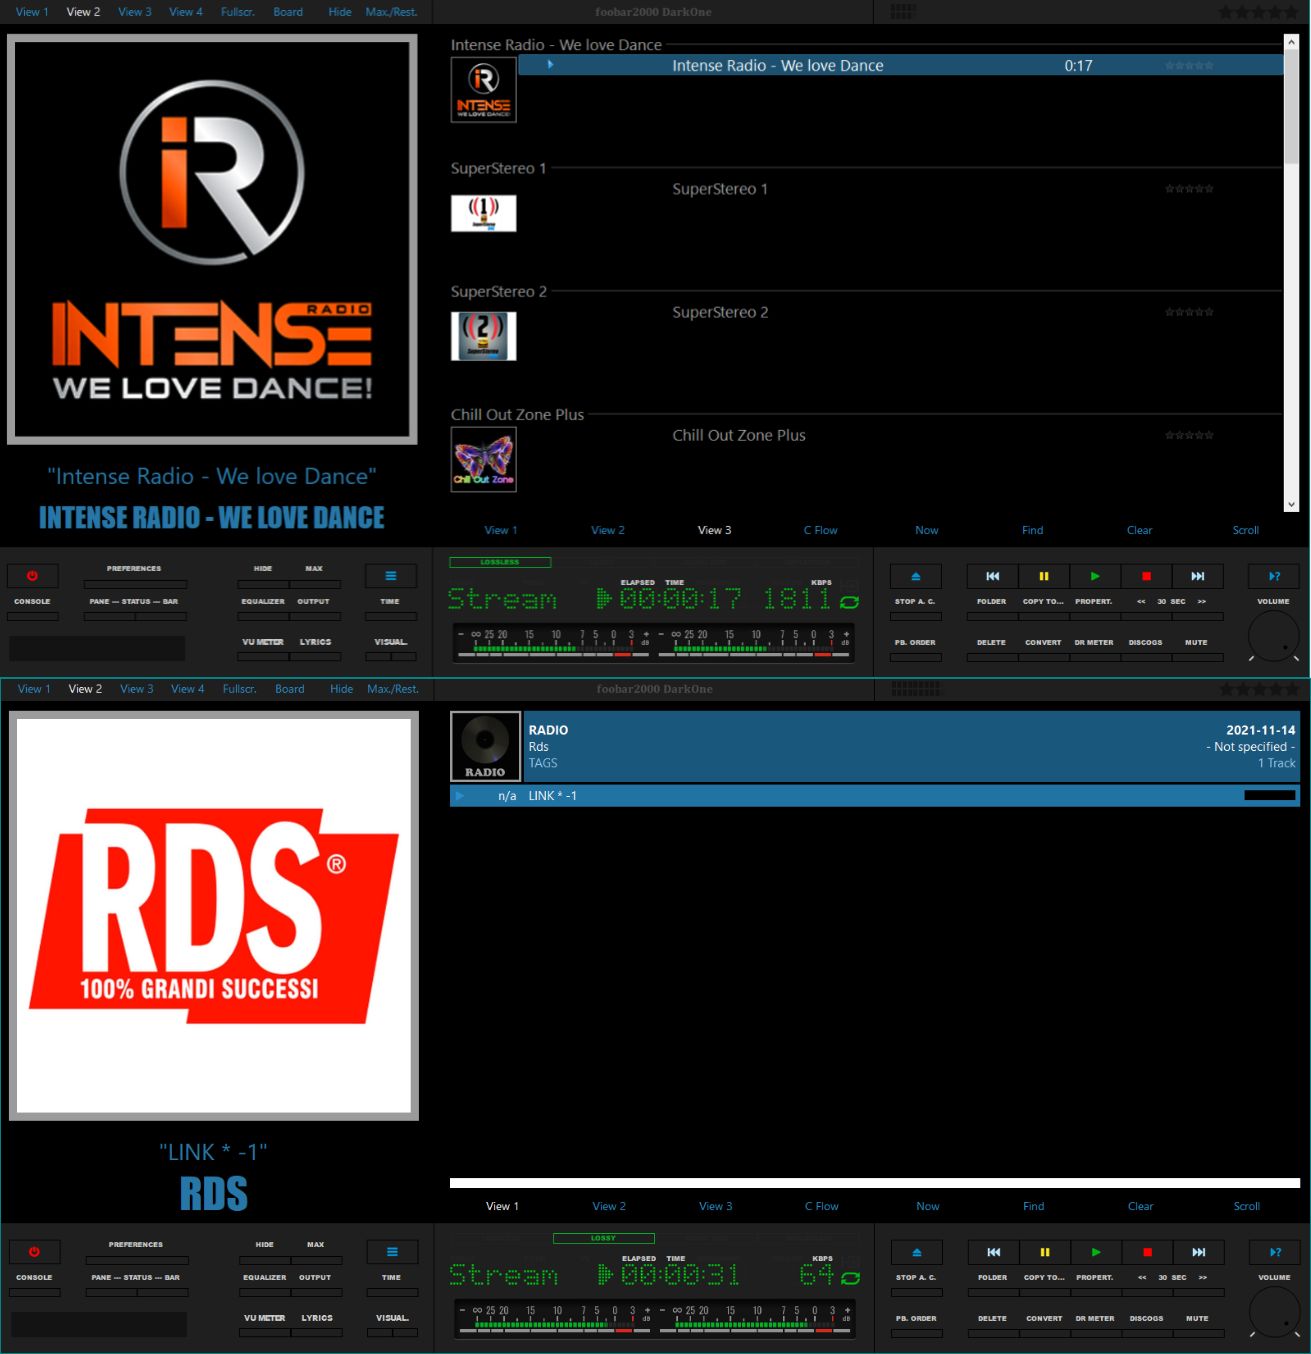Skip to next track in lower player
Image resolution: width=1311 pixels, height=1354 pixels.
(x=1198, y=1252)
